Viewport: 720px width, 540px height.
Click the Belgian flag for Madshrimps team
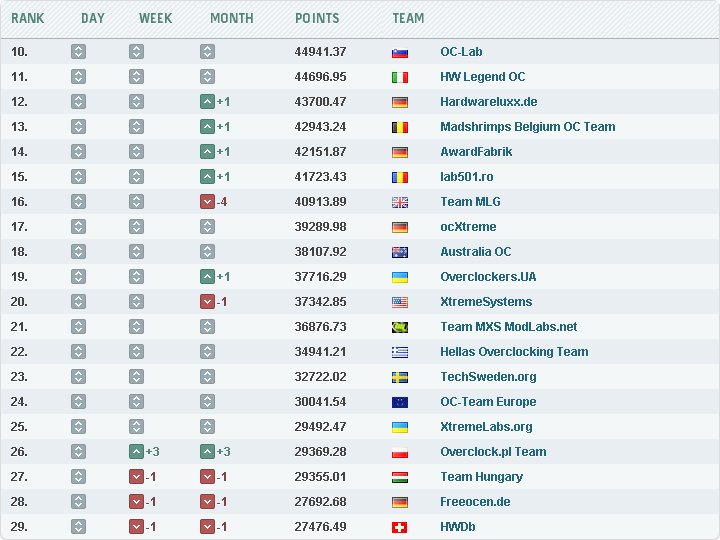pos(400,127)
